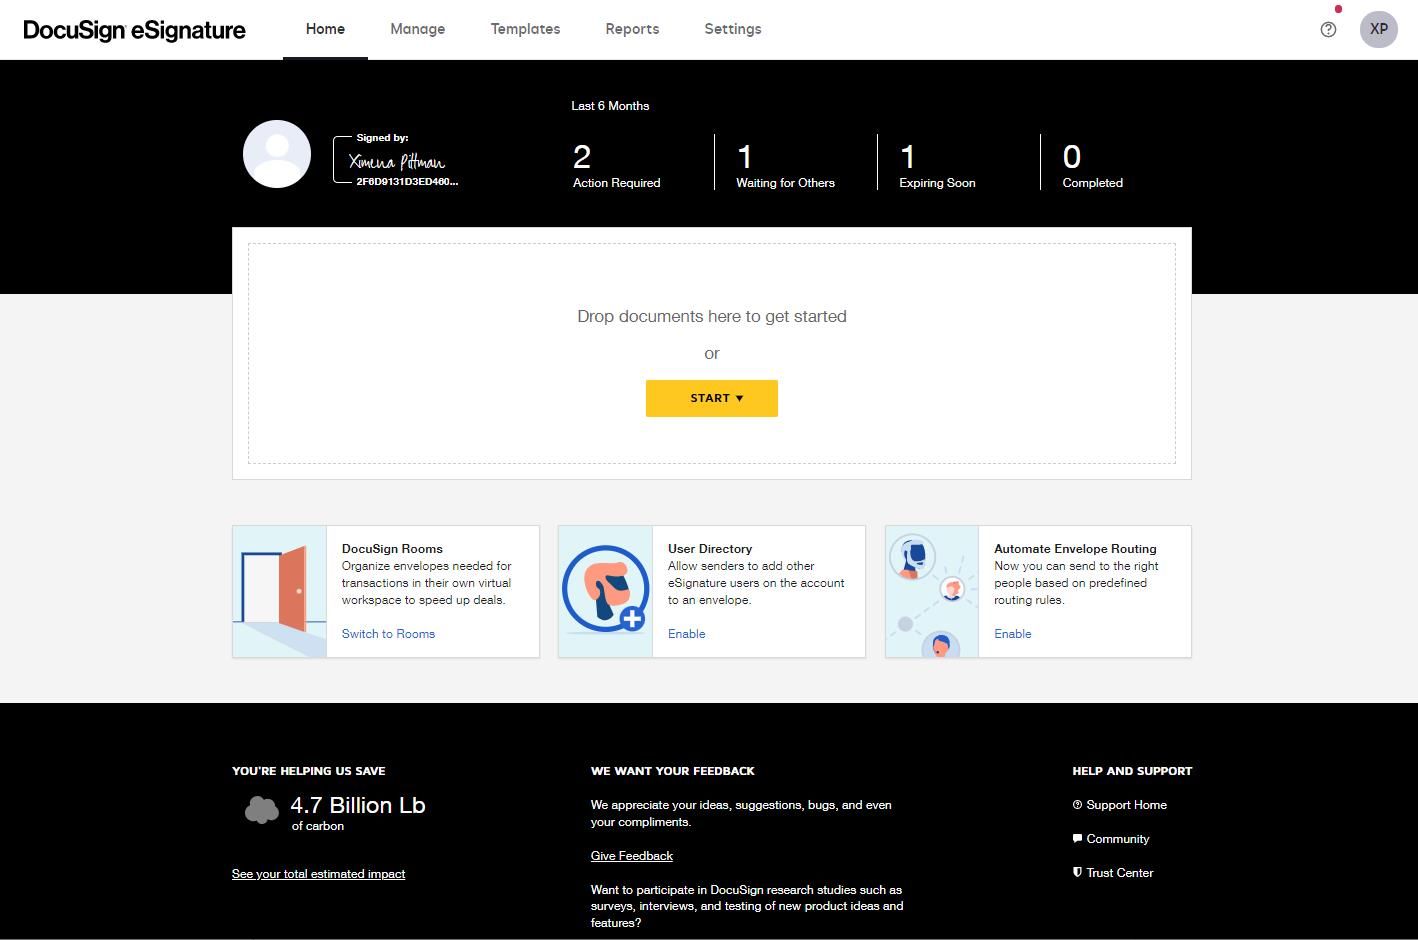The height and width of the screenshot is (940, 1418).
Task: Switch to the Manage tab
Action: click(417, 29)
